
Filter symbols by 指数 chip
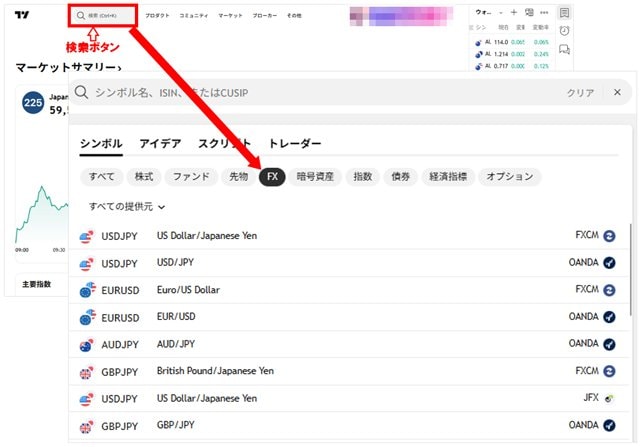(362, 177)
